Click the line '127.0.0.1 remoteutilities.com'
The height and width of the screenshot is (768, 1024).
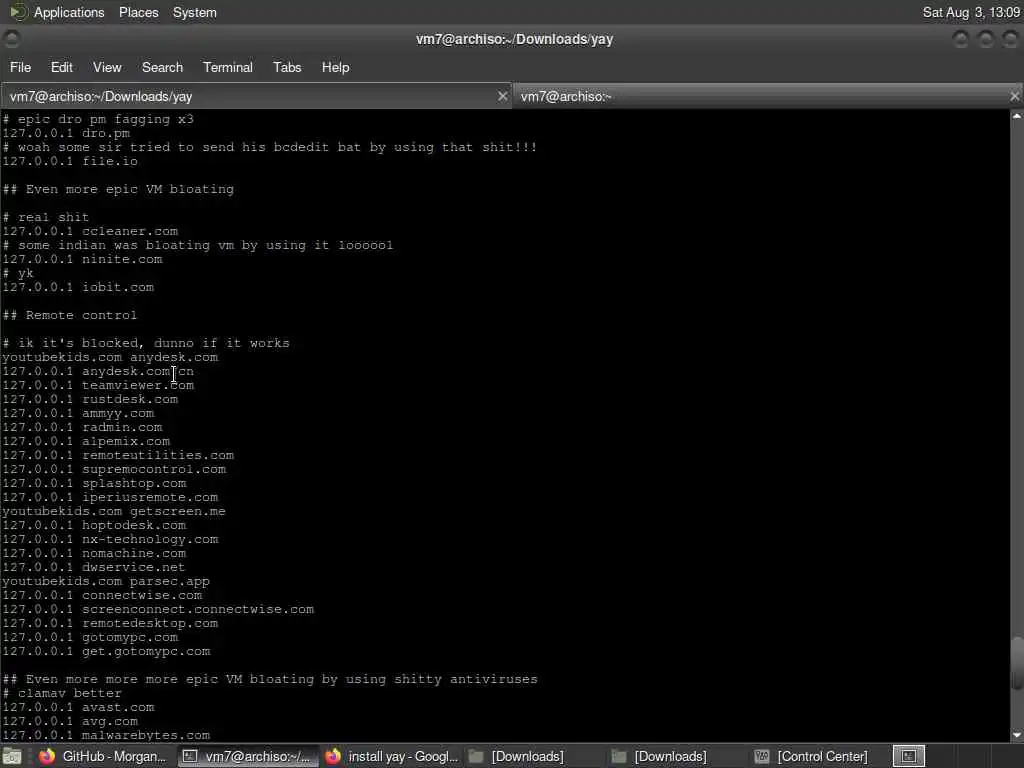(x=118, y=455)
